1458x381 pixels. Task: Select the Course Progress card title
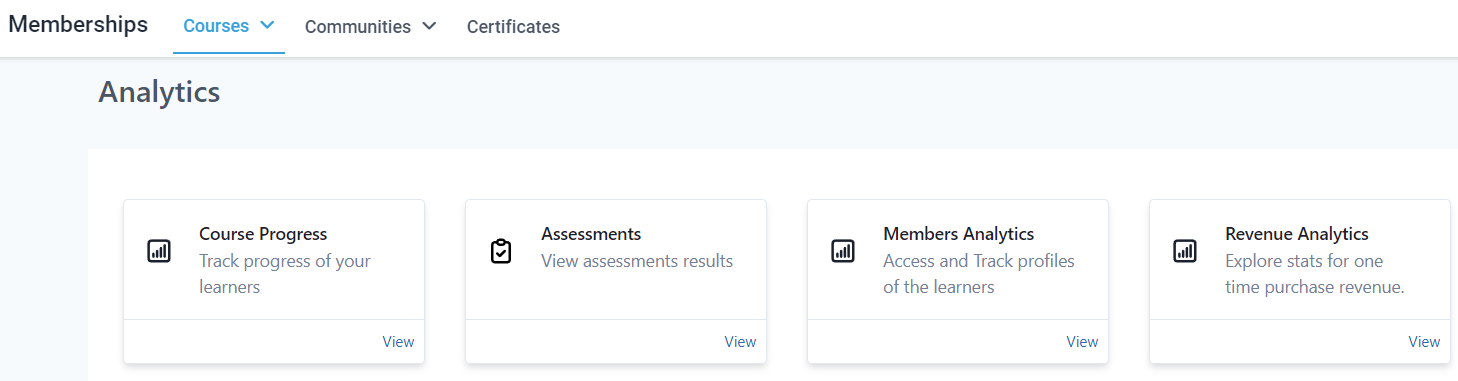pos(263,234)
